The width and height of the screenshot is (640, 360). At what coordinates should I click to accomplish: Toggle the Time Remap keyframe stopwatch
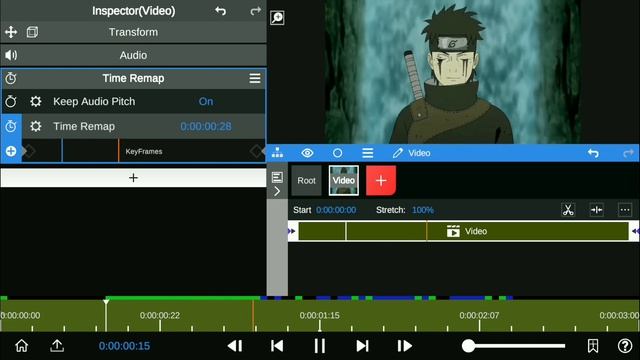(x=11, y=127)
